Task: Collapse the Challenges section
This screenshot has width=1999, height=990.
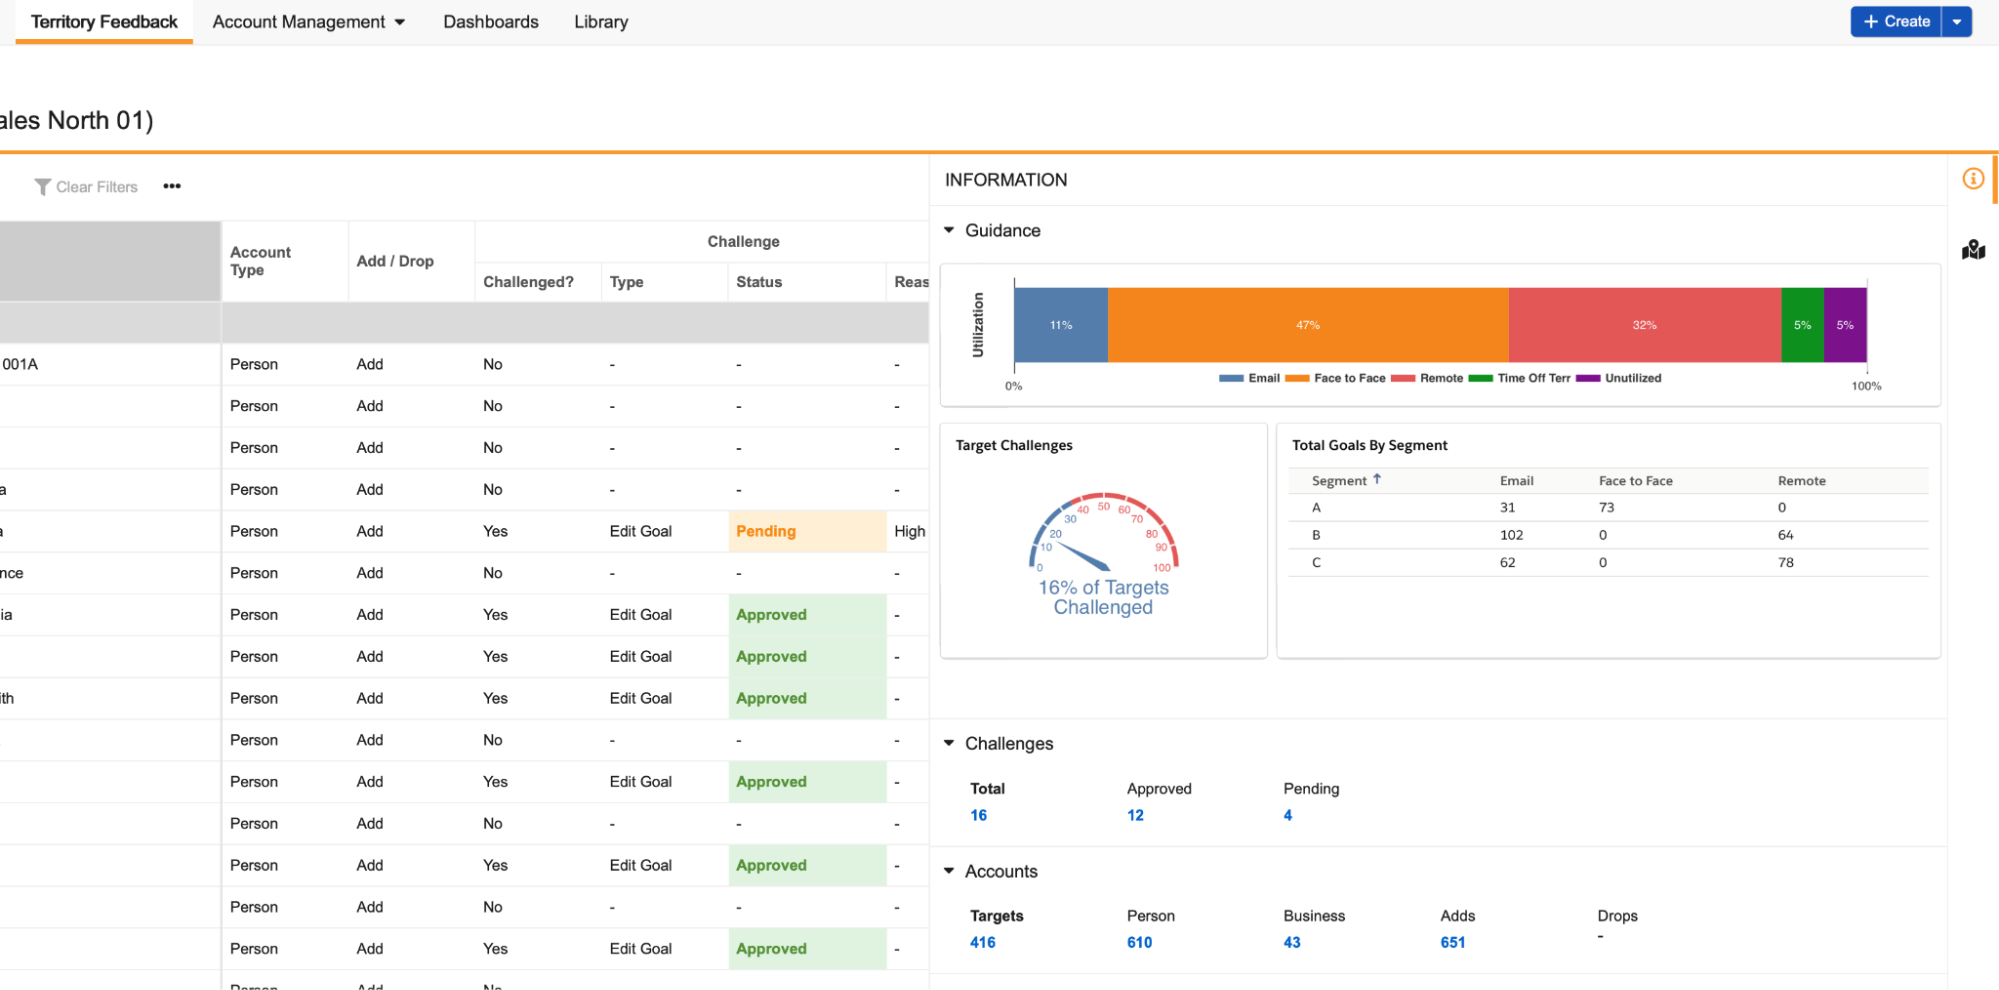Action: (949, 744)
